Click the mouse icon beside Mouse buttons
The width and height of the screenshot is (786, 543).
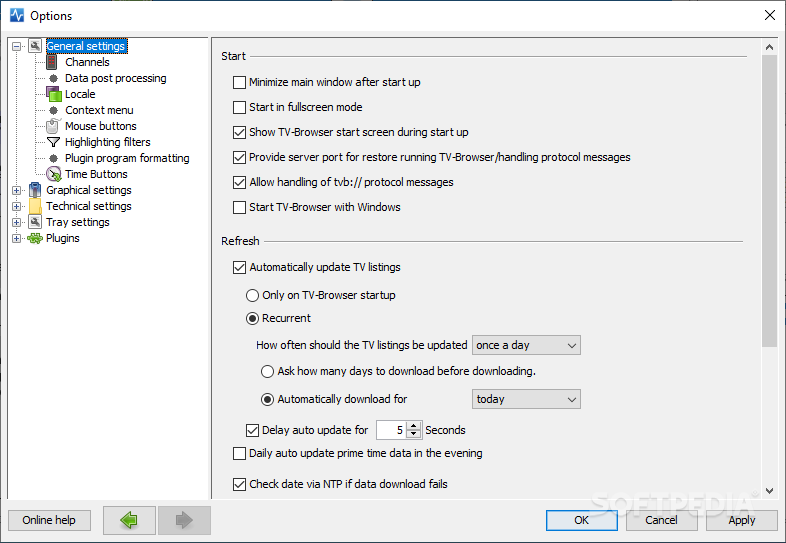[53, 126]
